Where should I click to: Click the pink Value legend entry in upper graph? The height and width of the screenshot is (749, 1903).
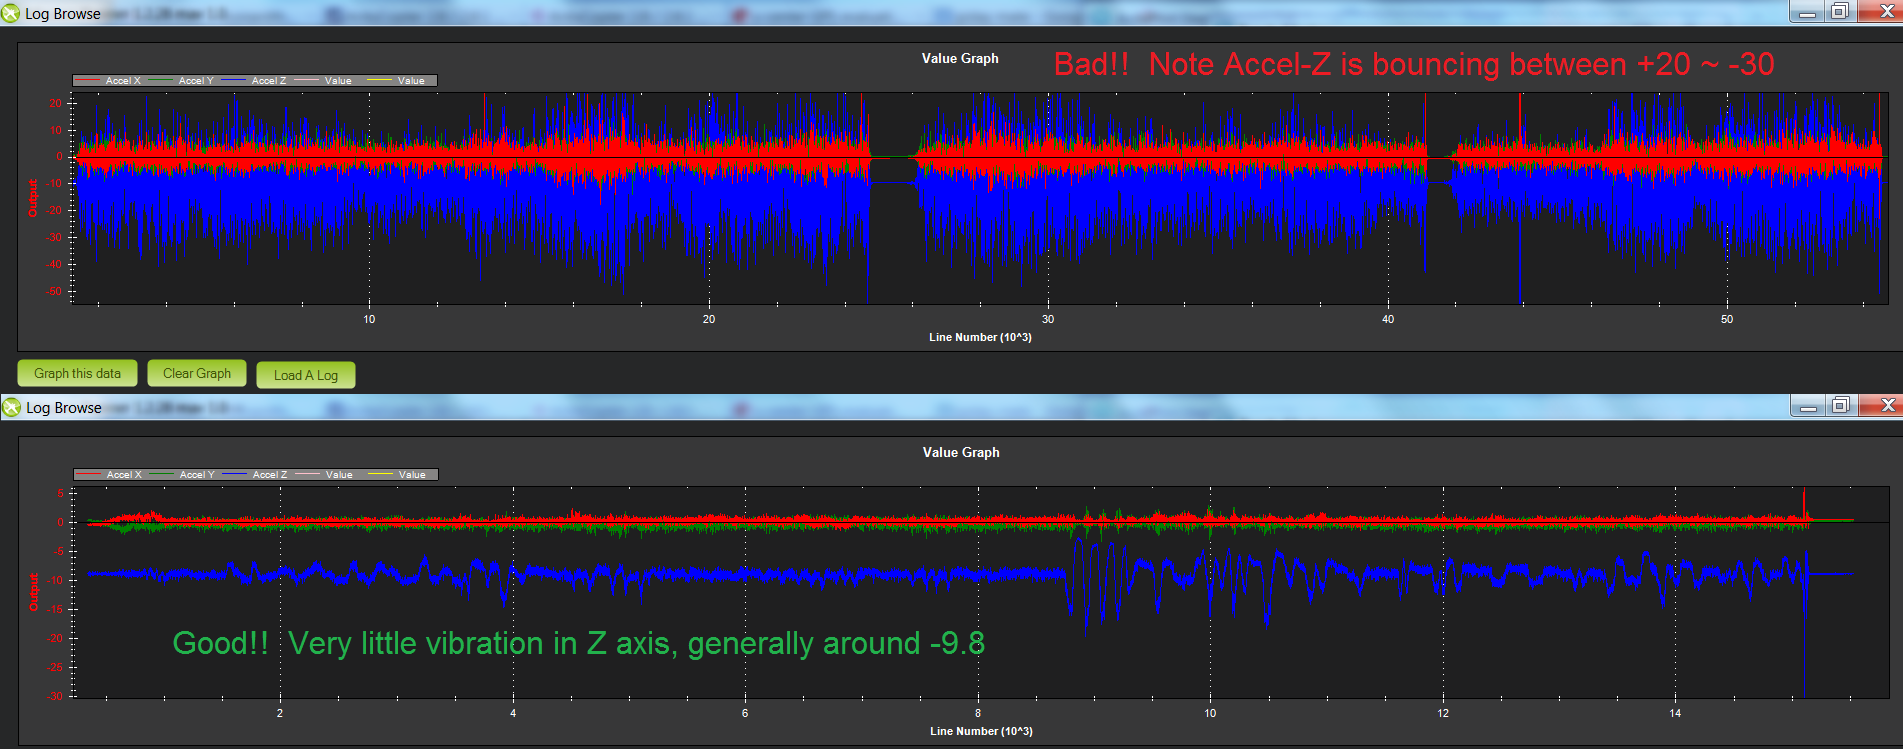338,81
